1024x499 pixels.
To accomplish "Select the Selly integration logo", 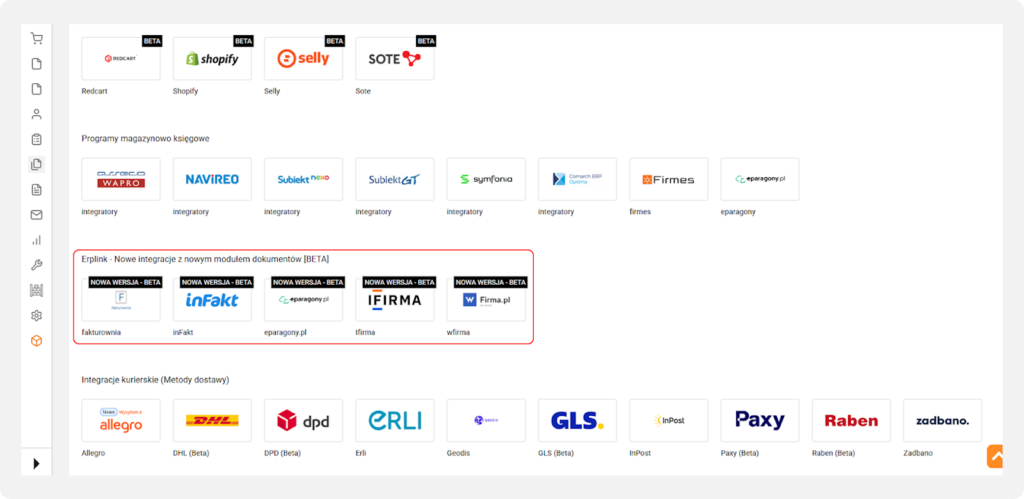I will (x=304, y=59).
